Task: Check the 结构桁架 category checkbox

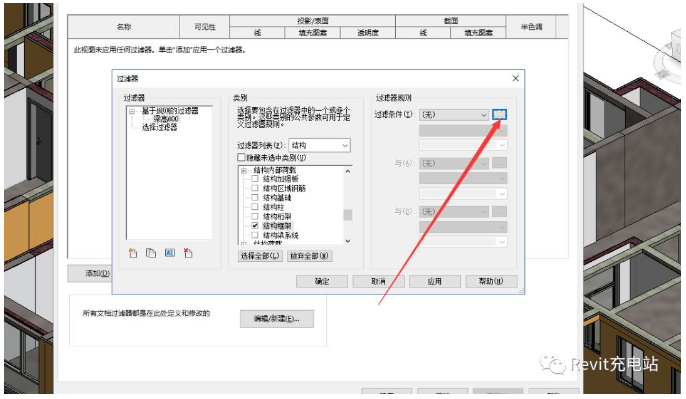Action: coord(255,216)
